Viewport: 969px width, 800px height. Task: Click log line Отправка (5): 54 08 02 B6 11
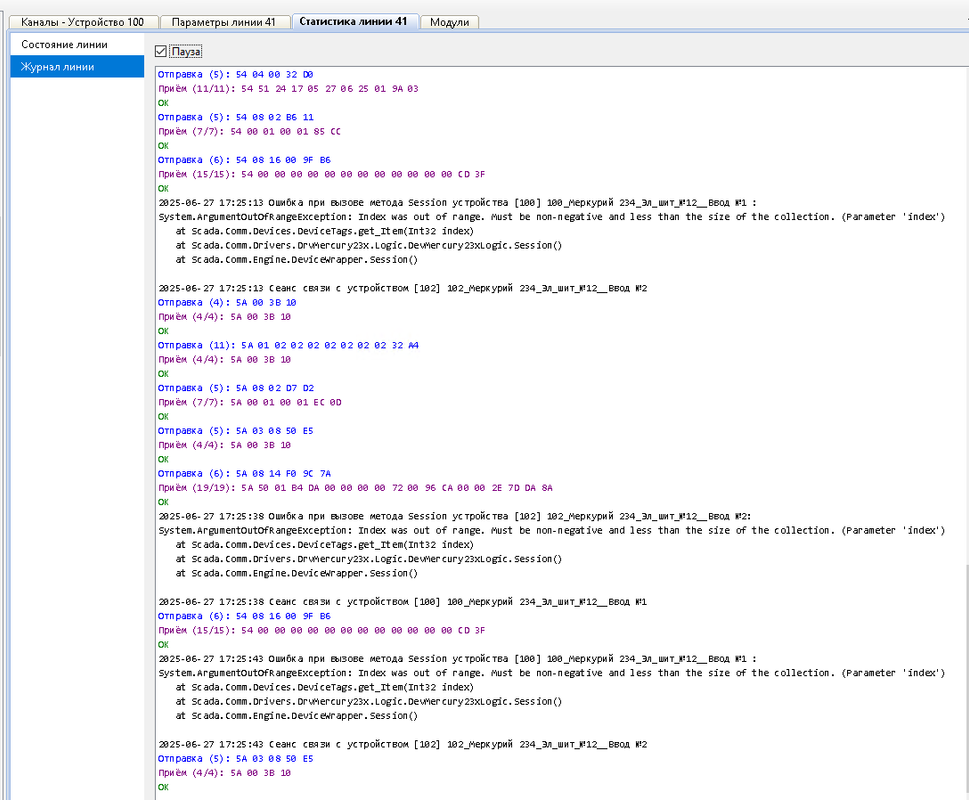coord(235,117)
